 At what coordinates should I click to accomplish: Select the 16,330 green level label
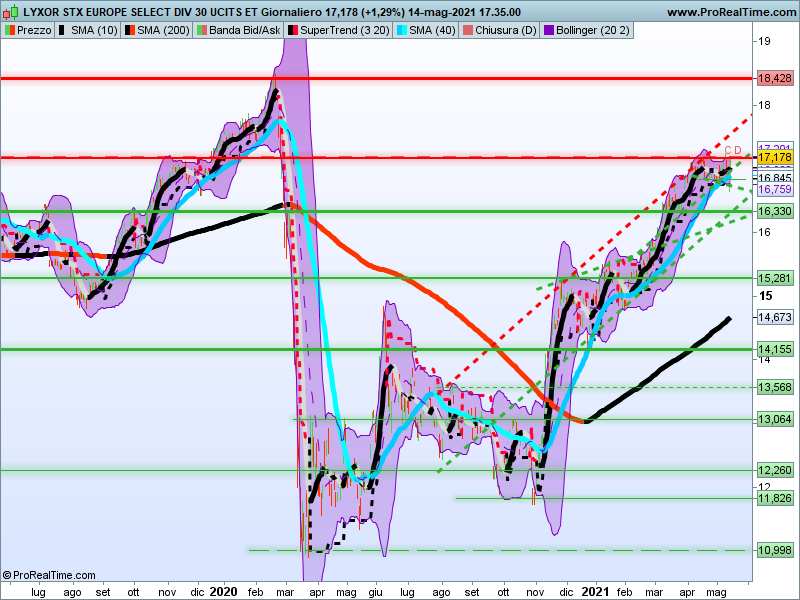click(x=775, y=211)
